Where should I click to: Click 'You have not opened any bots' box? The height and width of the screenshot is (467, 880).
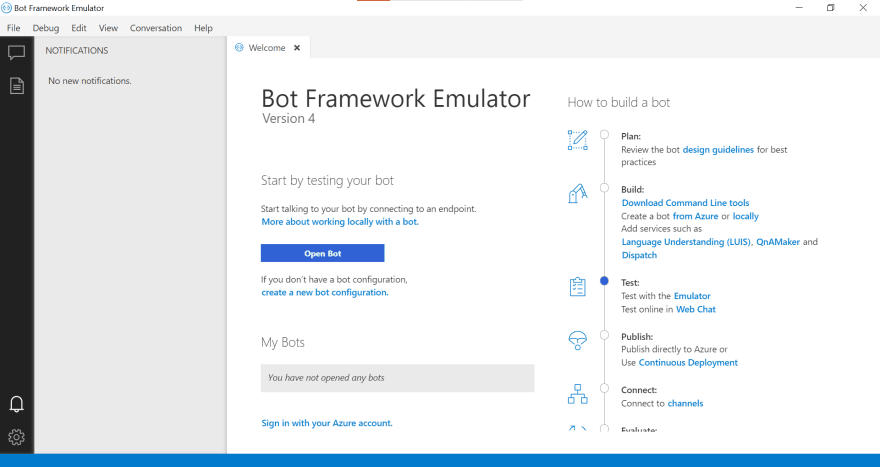[x=397, y=378]
